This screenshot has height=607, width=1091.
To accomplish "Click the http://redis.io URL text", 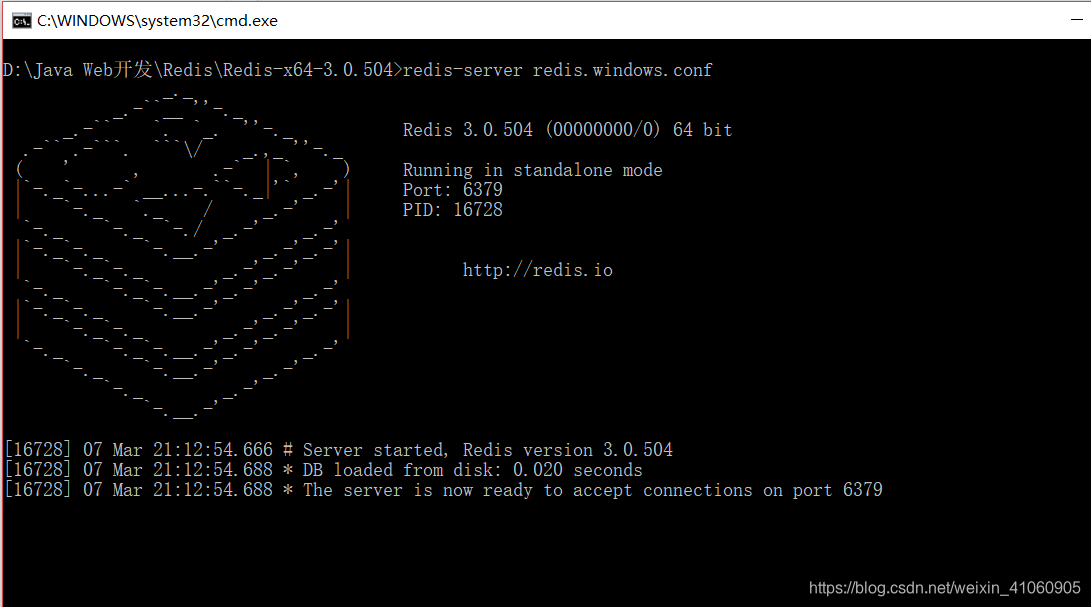I will (538, 270).
